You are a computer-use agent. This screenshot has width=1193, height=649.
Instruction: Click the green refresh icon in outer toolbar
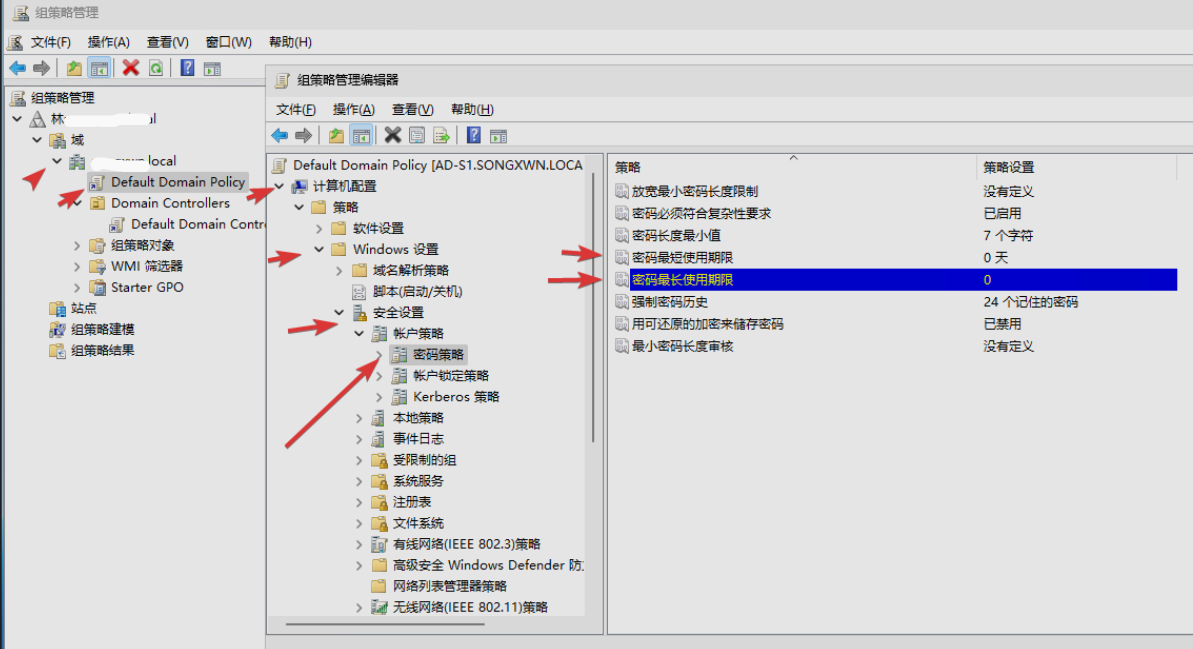click(156, 68)
